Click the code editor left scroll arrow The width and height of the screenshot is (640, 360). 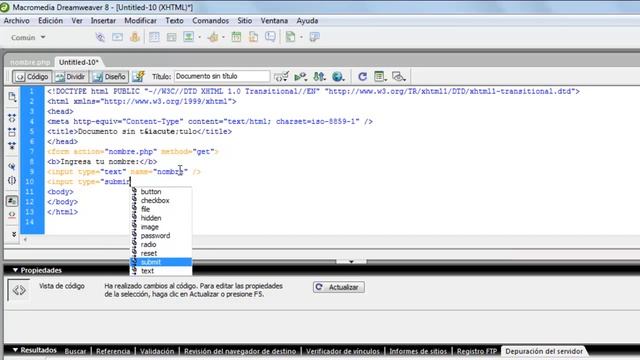point(25,240)
